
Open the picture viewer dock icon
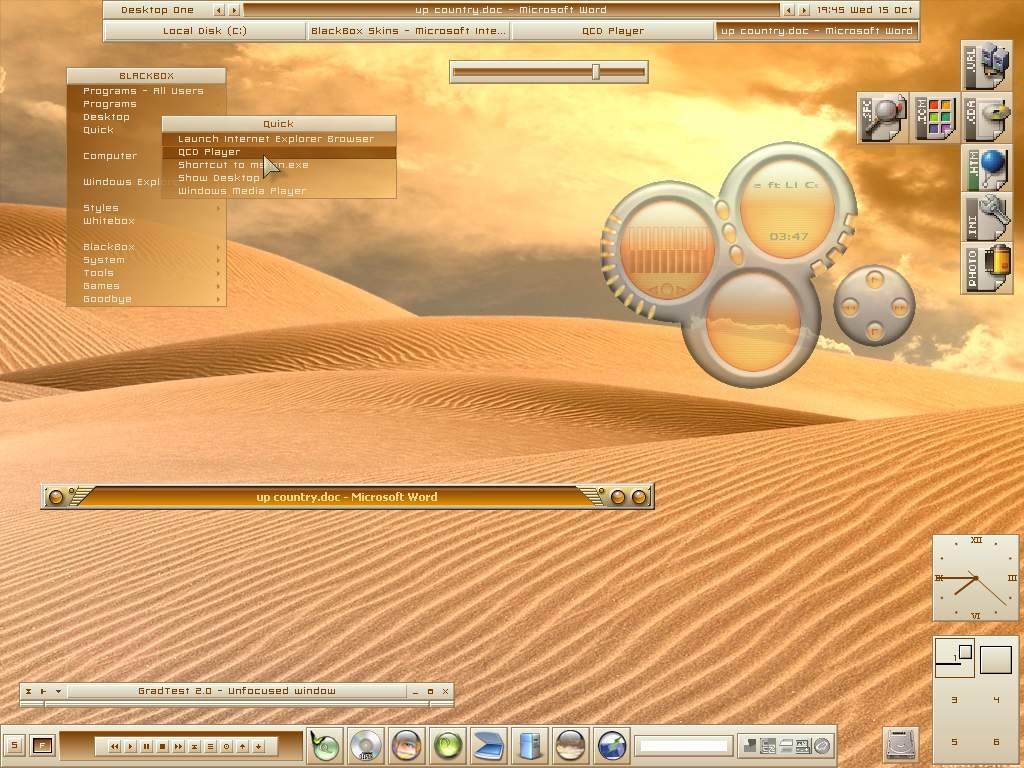tap(406, 745)
